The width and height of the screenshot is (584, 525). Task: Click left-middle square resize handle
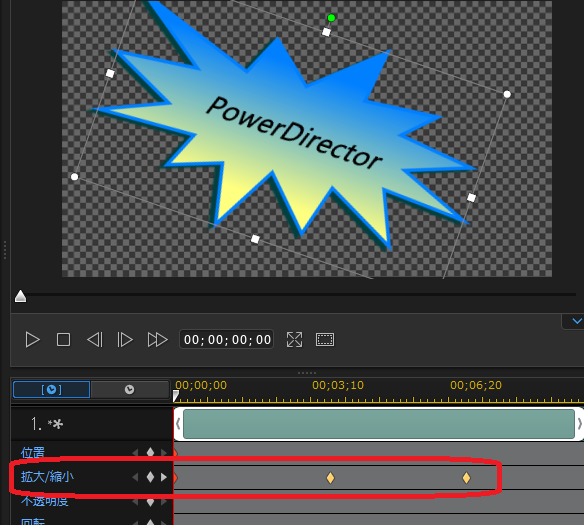pos(110,73)
